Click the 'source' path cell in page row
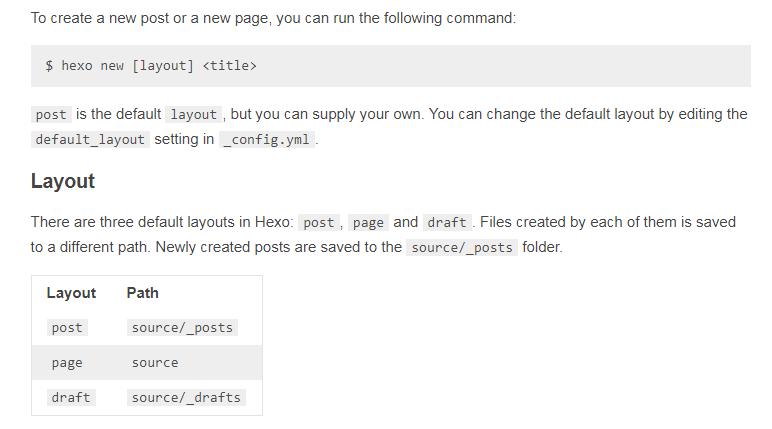The image size is (772, 429). point(155,363)
